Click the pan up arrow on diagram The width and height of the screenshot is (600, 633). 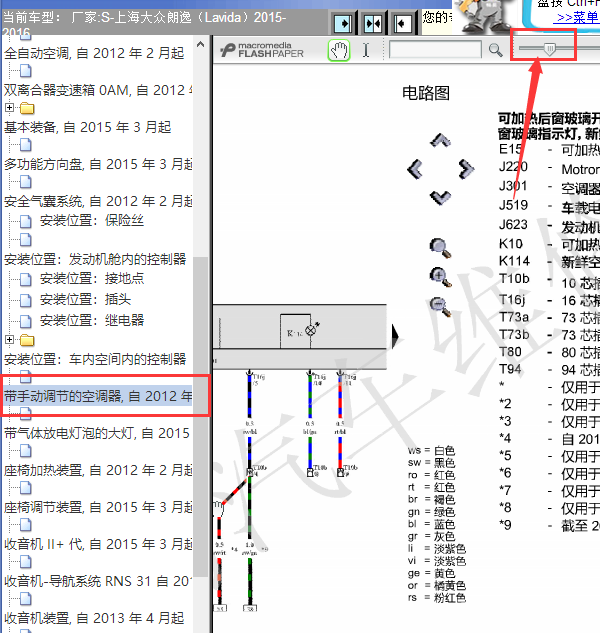pyautogui.click(x=441, y=140)
